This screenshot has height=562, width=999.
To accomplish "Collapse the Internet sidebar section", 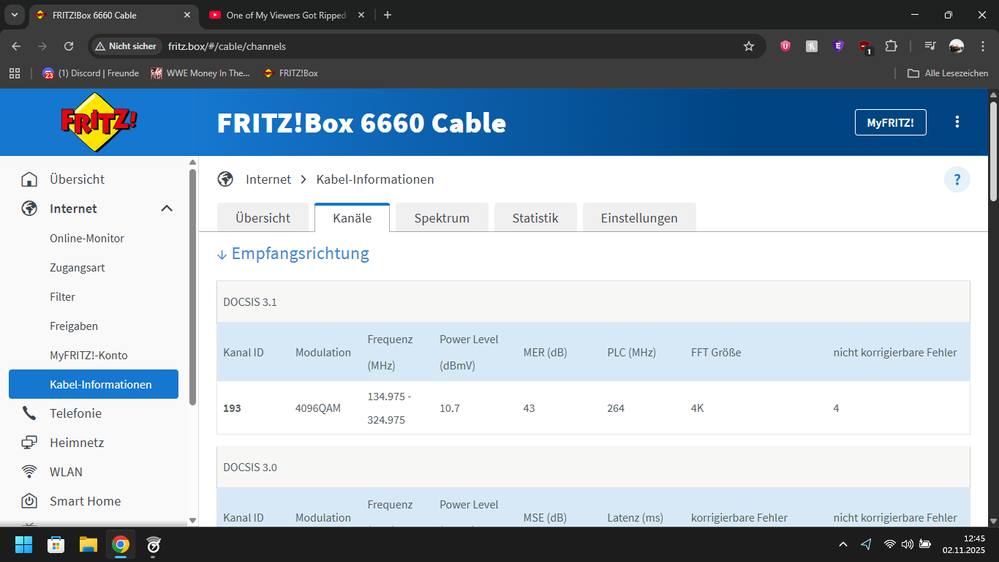I will (x=166, y=208).
